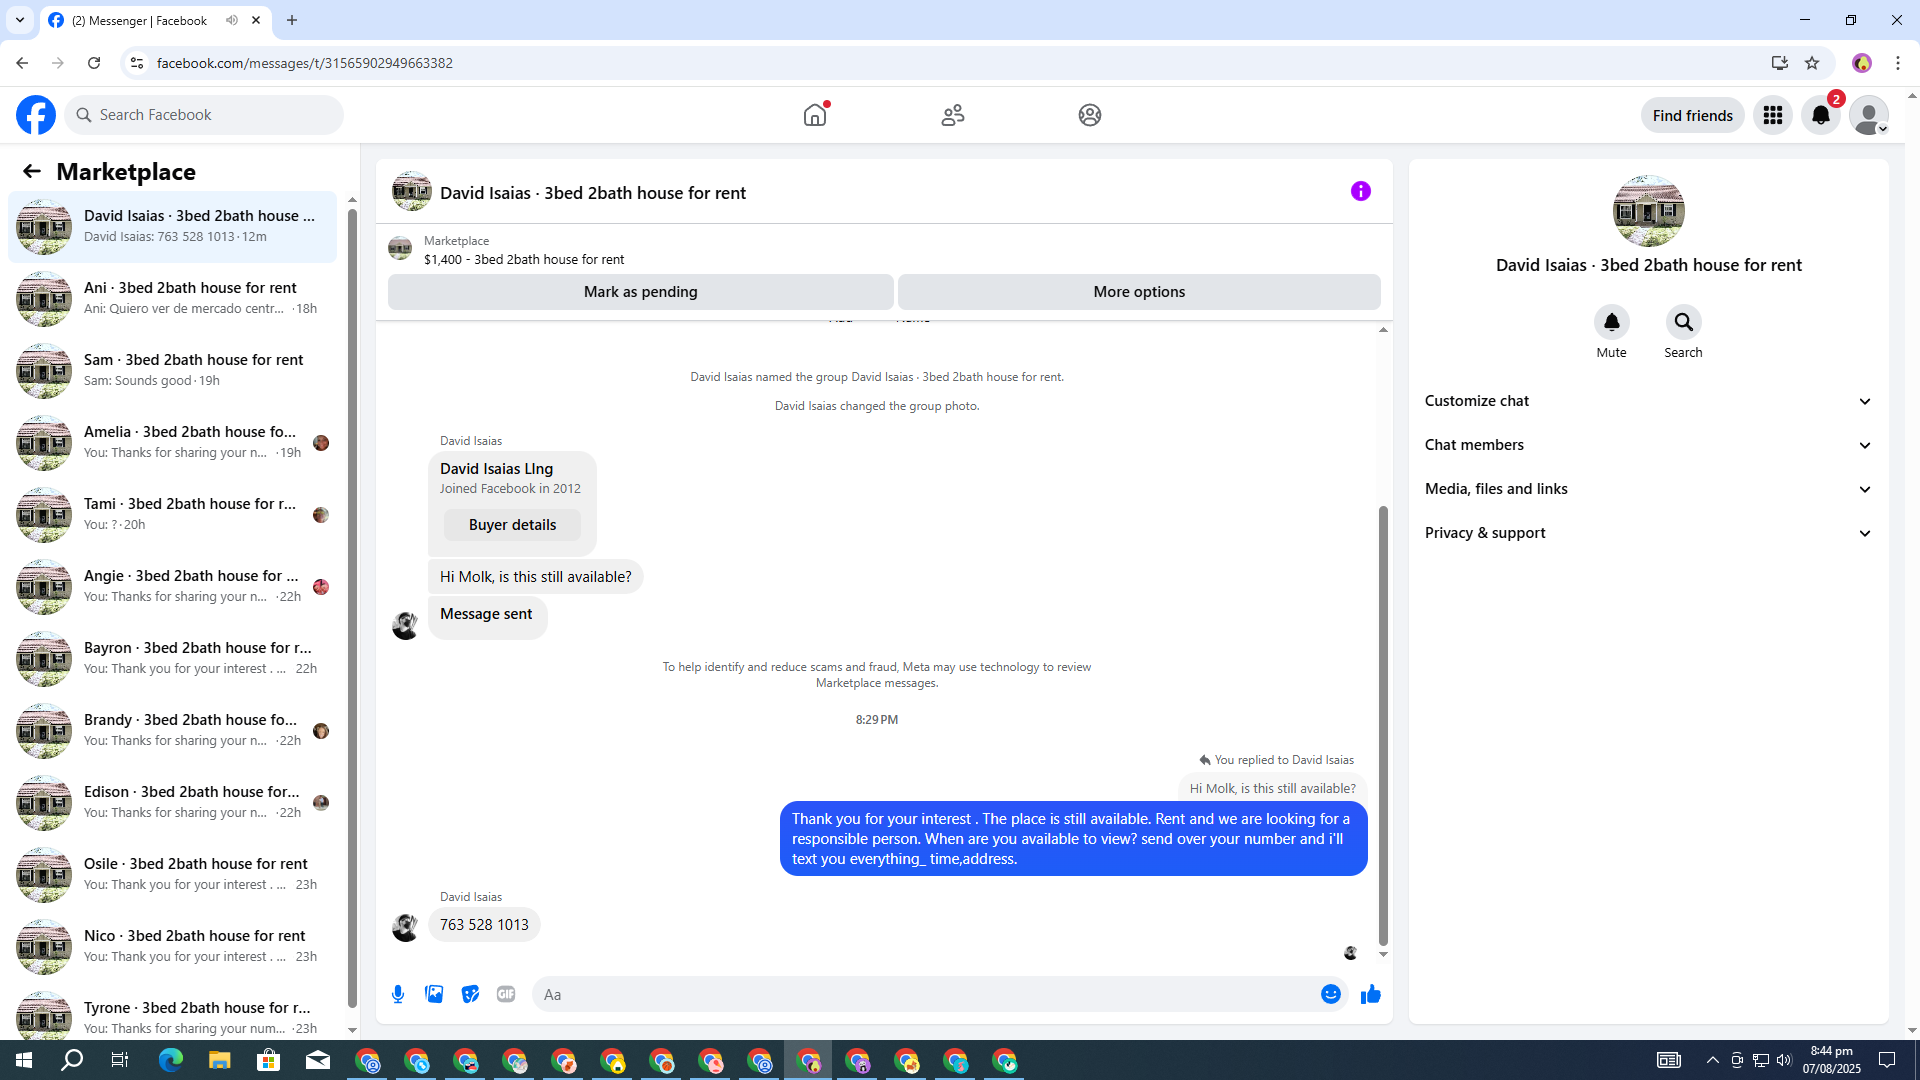Image resolution: width=1920 pixels, height=1080 pixels.
Task: Go back from Marketplace chats list
Action: click(x=32, y=171)
